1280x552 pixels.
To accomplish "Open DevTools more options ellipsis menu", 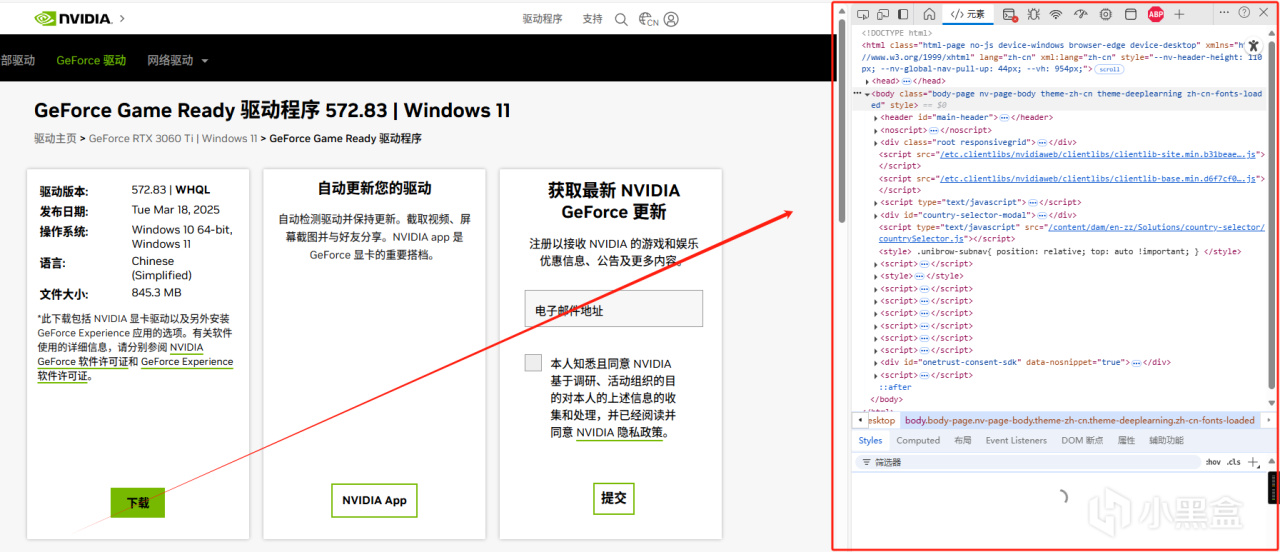I will 1224,13.
